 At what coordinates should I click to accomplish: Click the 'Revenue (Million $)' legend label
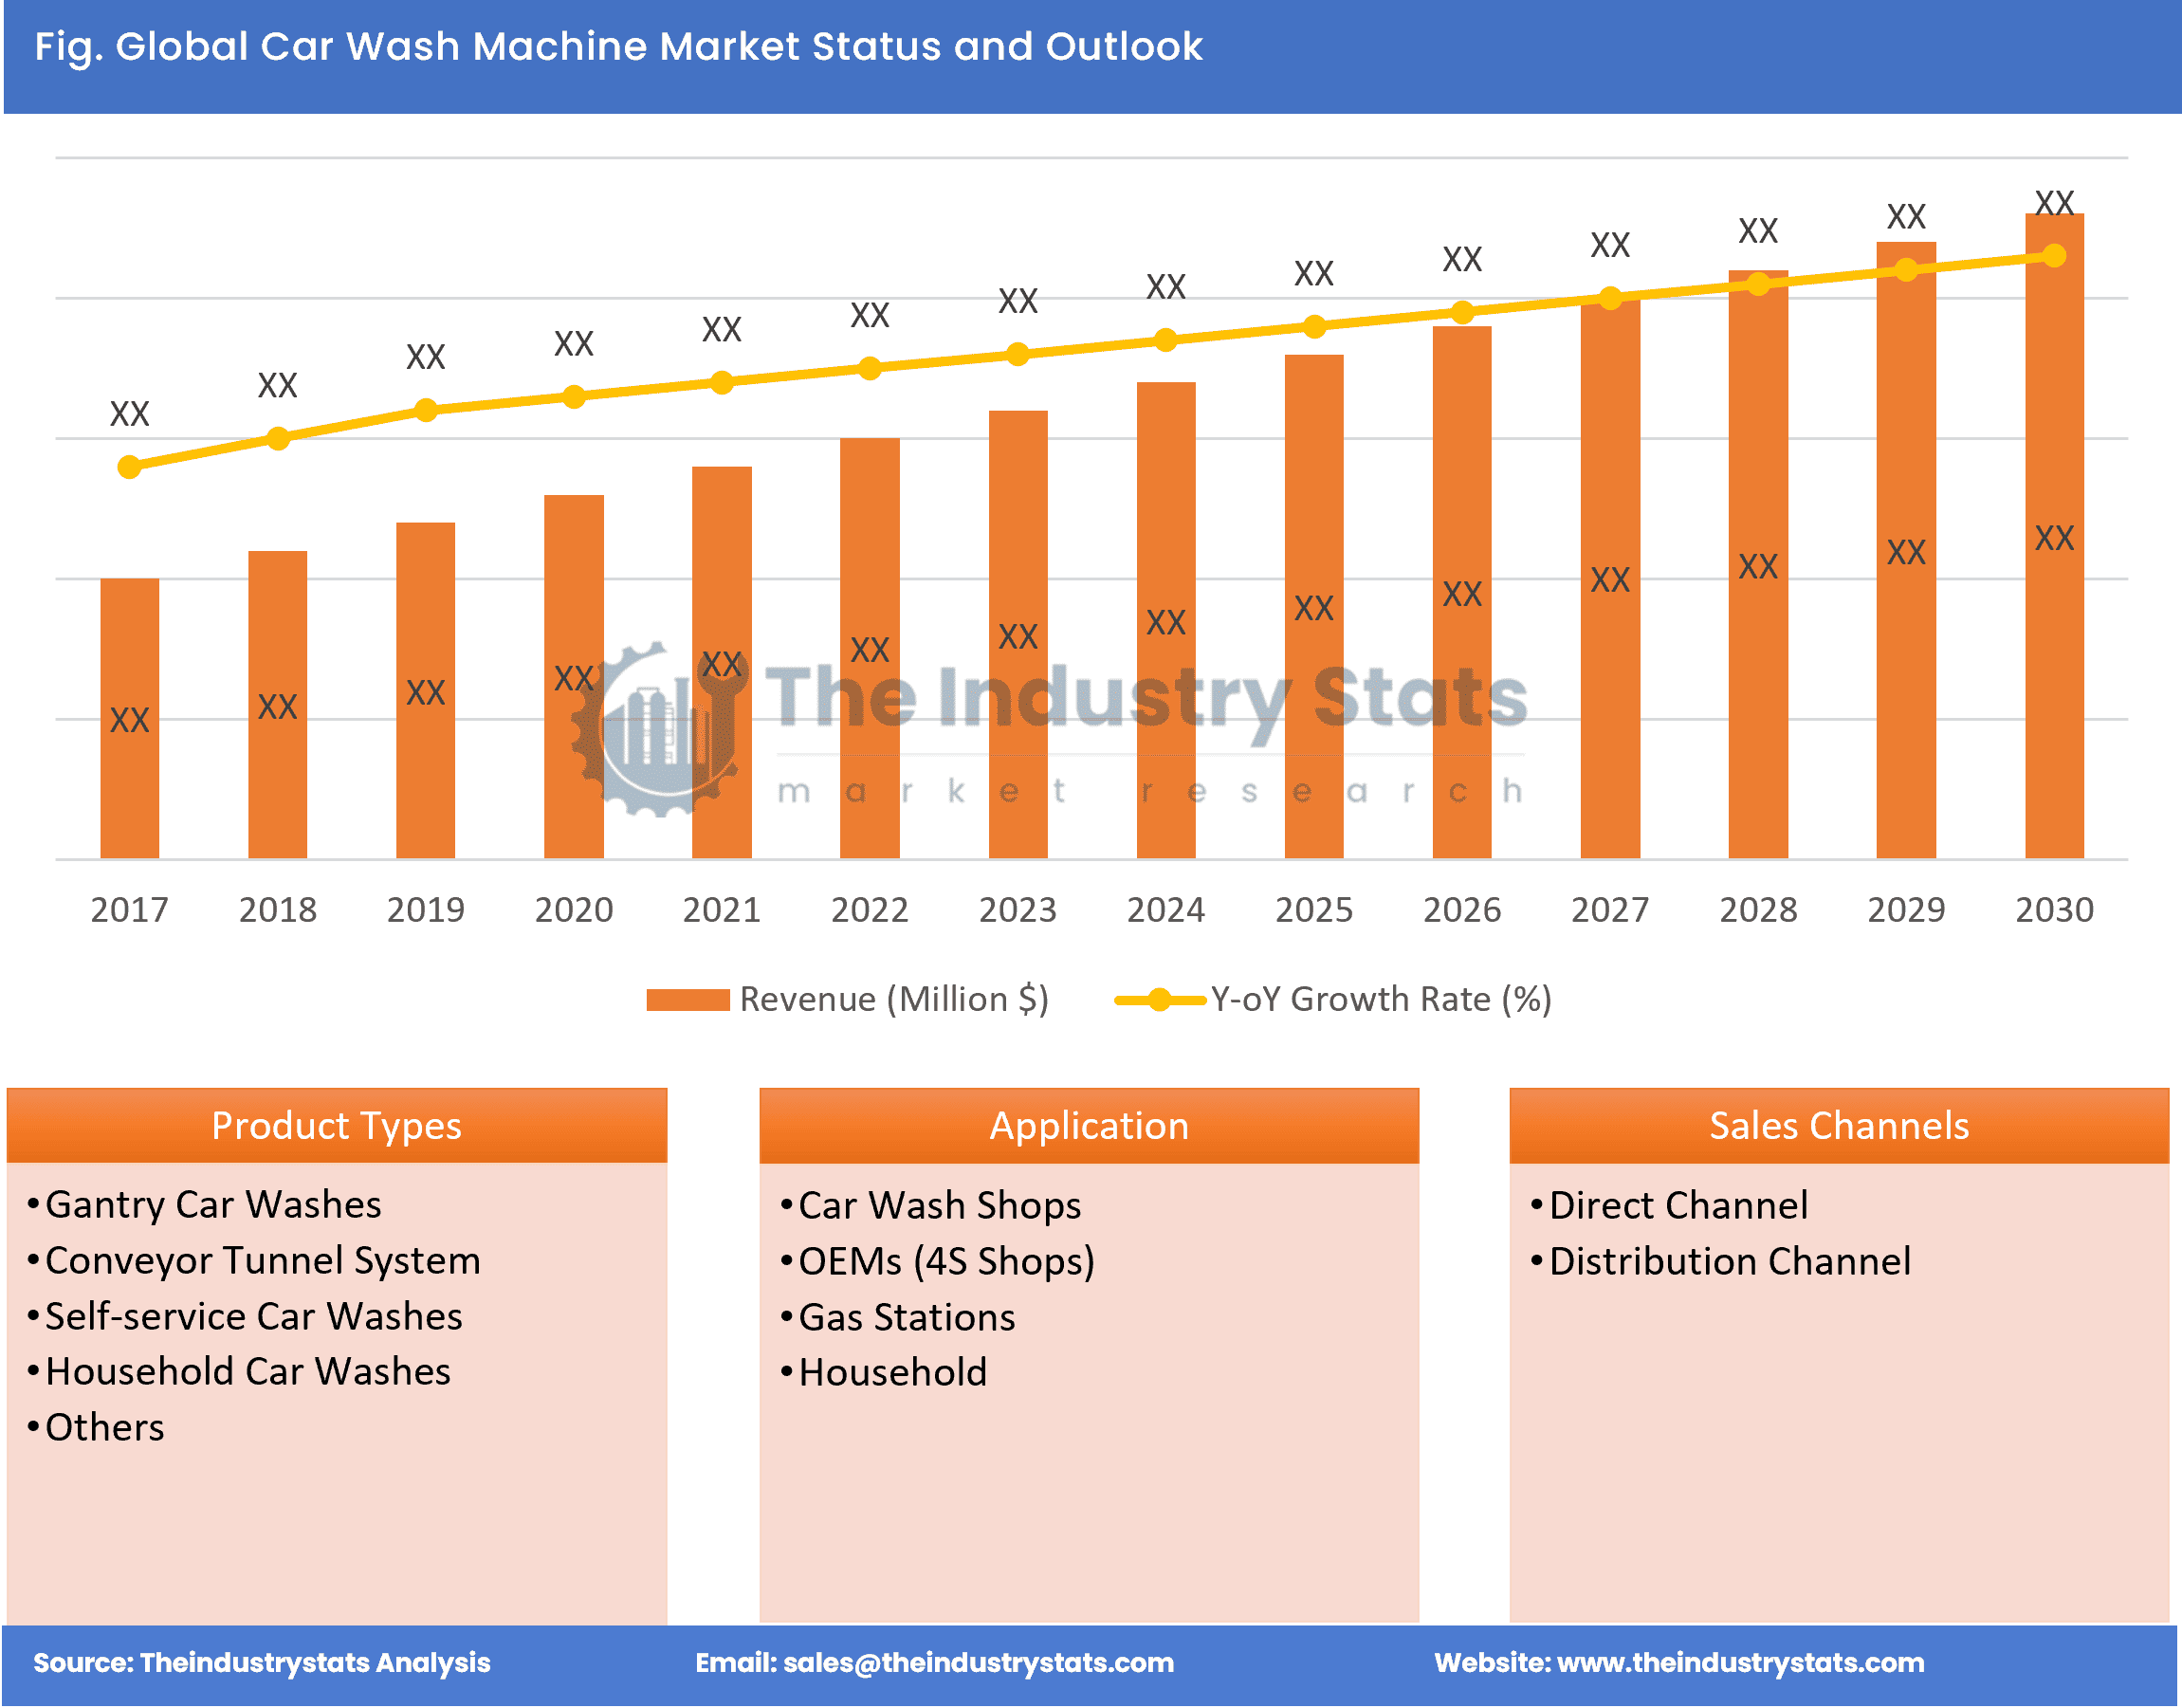click(894, 999)
